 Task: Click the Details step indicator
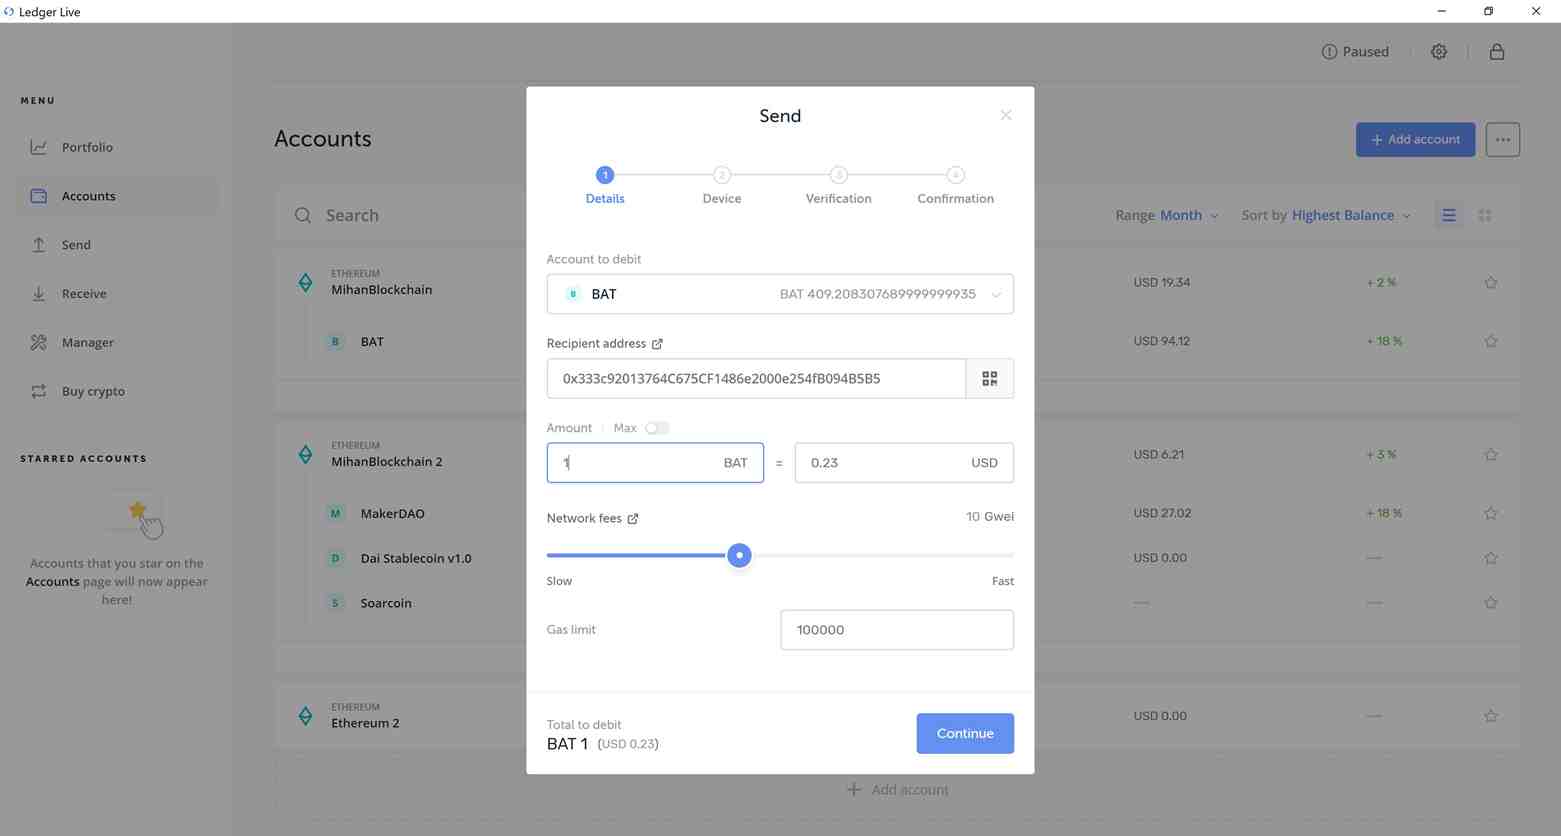[605, 186]
